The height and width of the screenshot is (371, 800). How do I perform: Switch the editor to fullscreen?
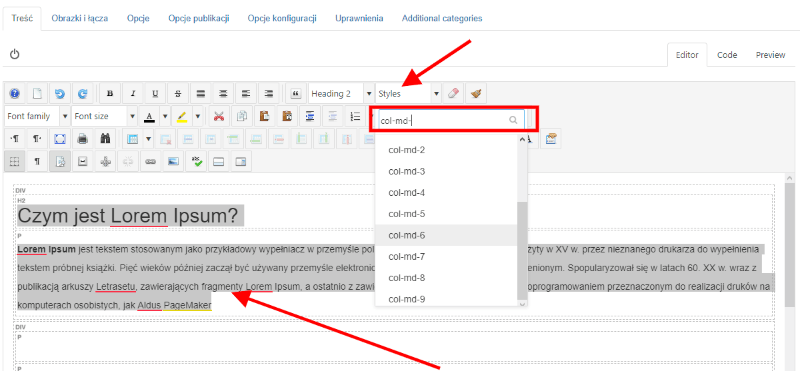[x=60, y=139]
